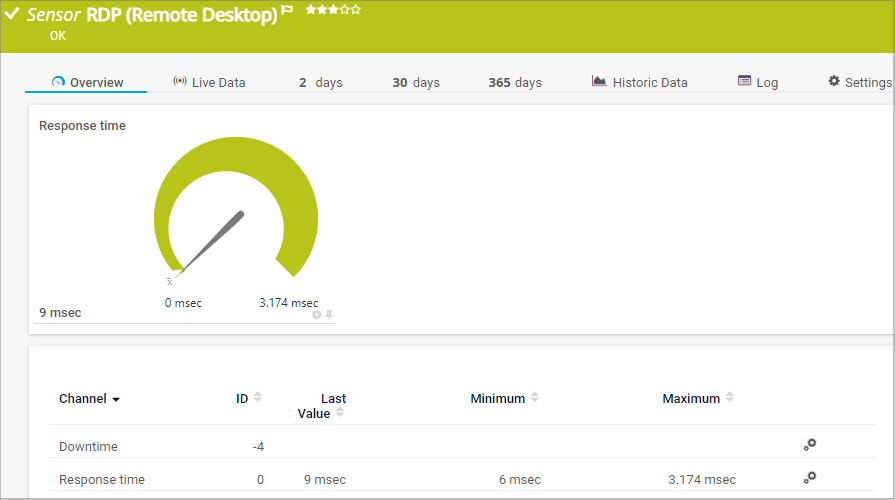Click the pin icon below the gauge

click(x=329, y=314)
